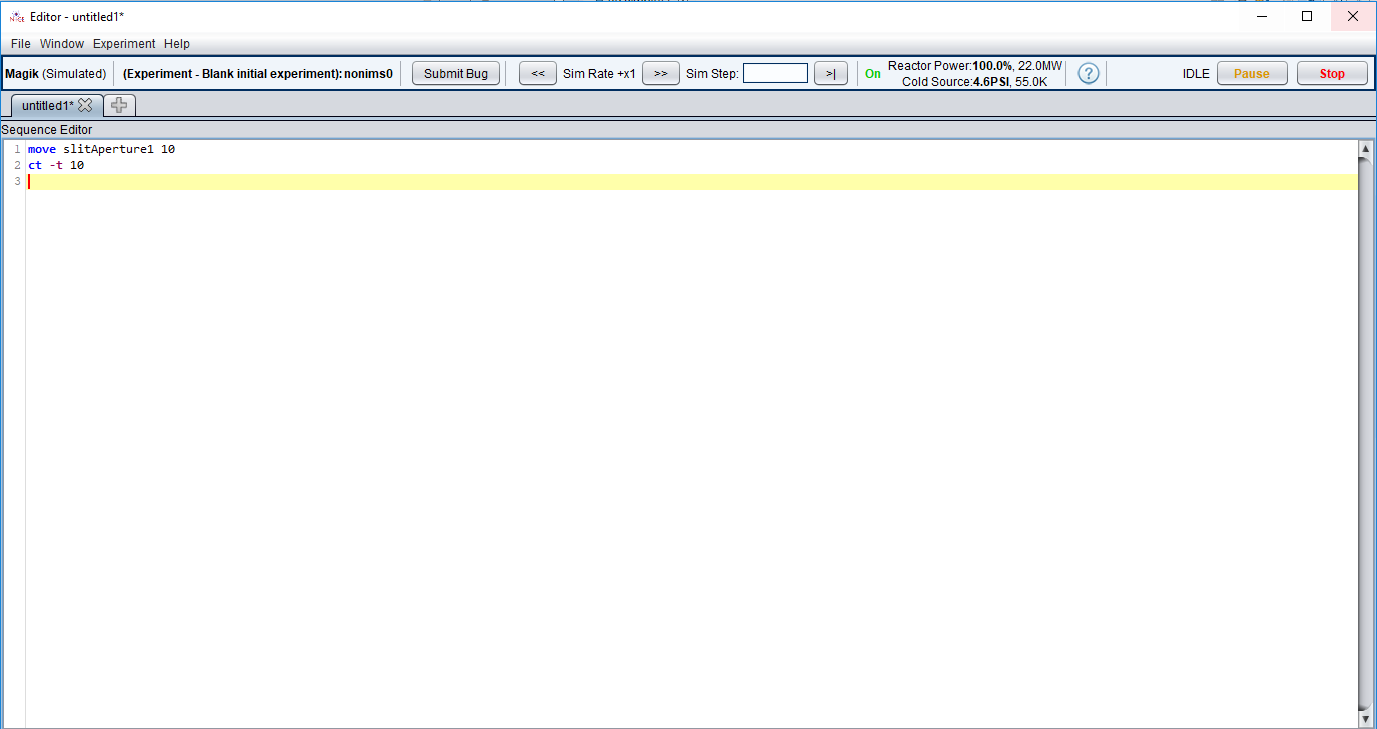Image resolution: width=1377 pixels, height=729 pixels.
Task: Click line 1 'move slitAperture1 10' text
Action: coord(101,149)
